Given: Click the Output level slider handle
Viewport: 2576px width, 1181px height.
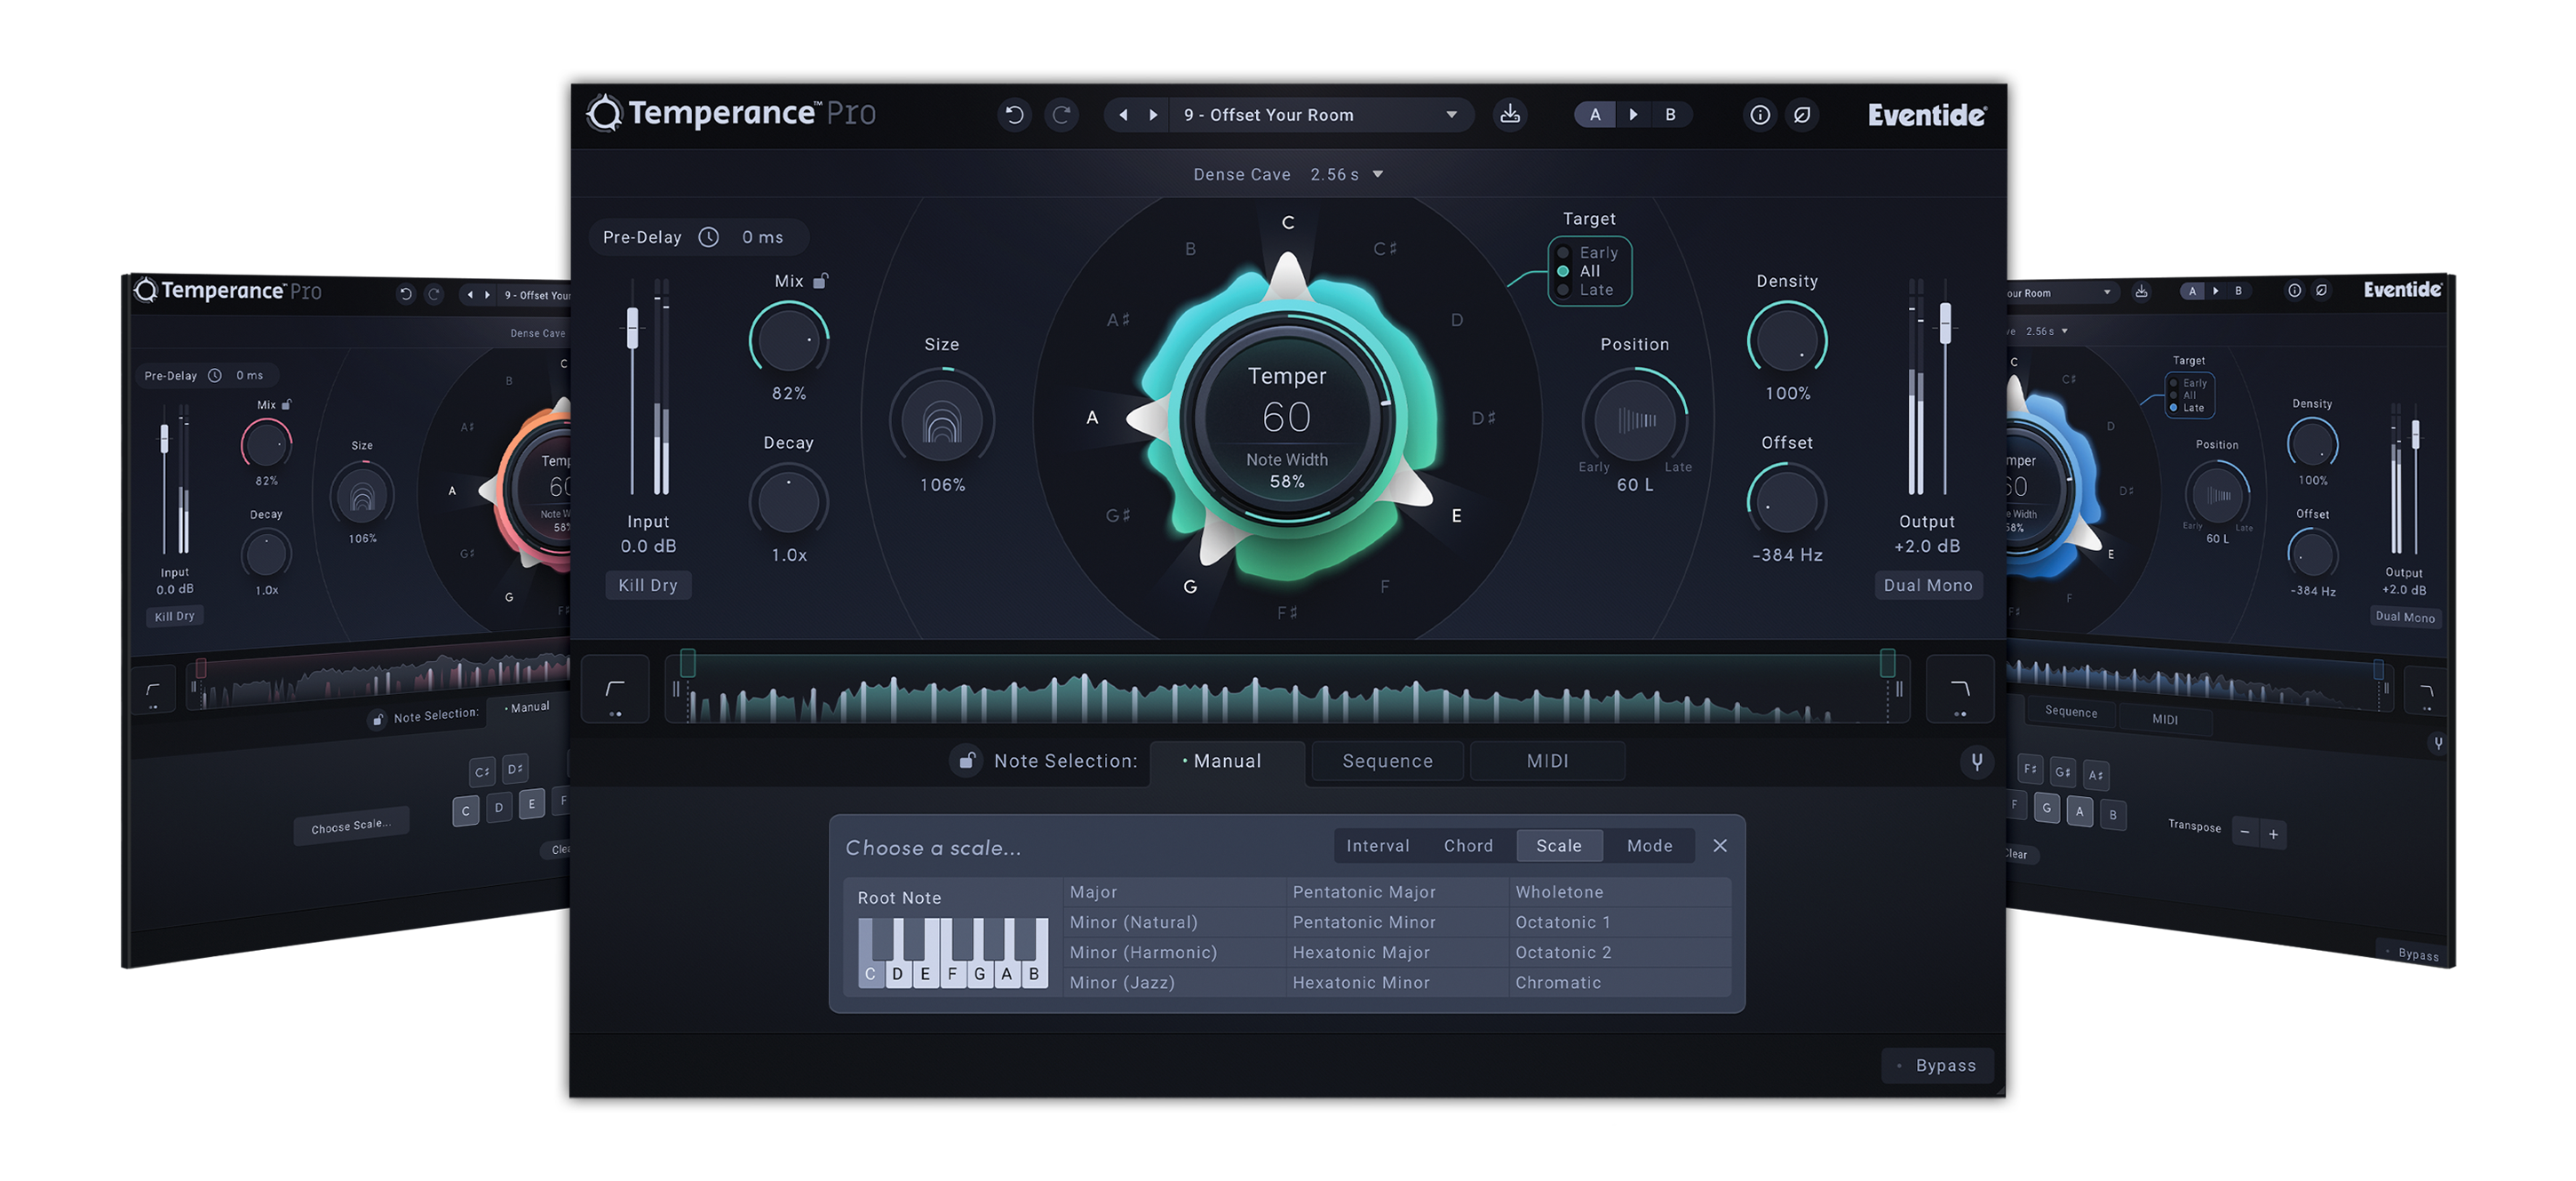Looking at the screenshot, I should (x=1944, y=323).
